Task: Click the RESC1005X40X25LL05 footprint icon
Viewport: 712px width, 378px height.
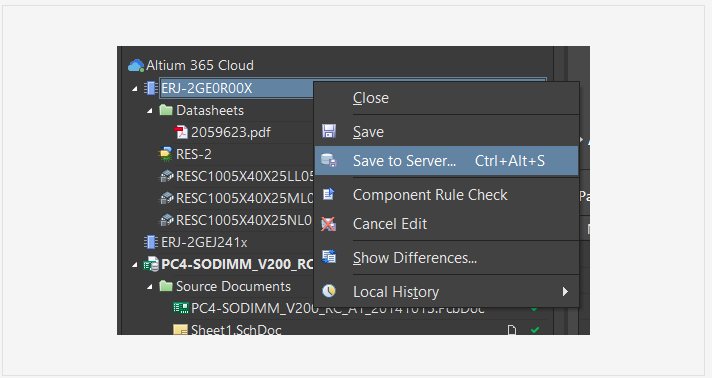Action: coord(166,176)
